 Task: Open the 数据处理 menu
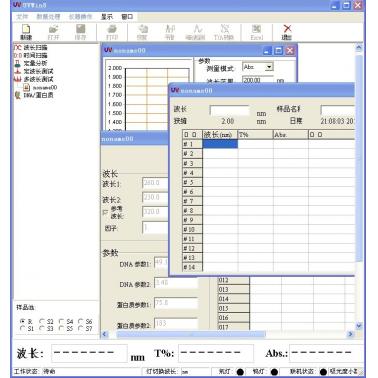(x=48, y=17)
